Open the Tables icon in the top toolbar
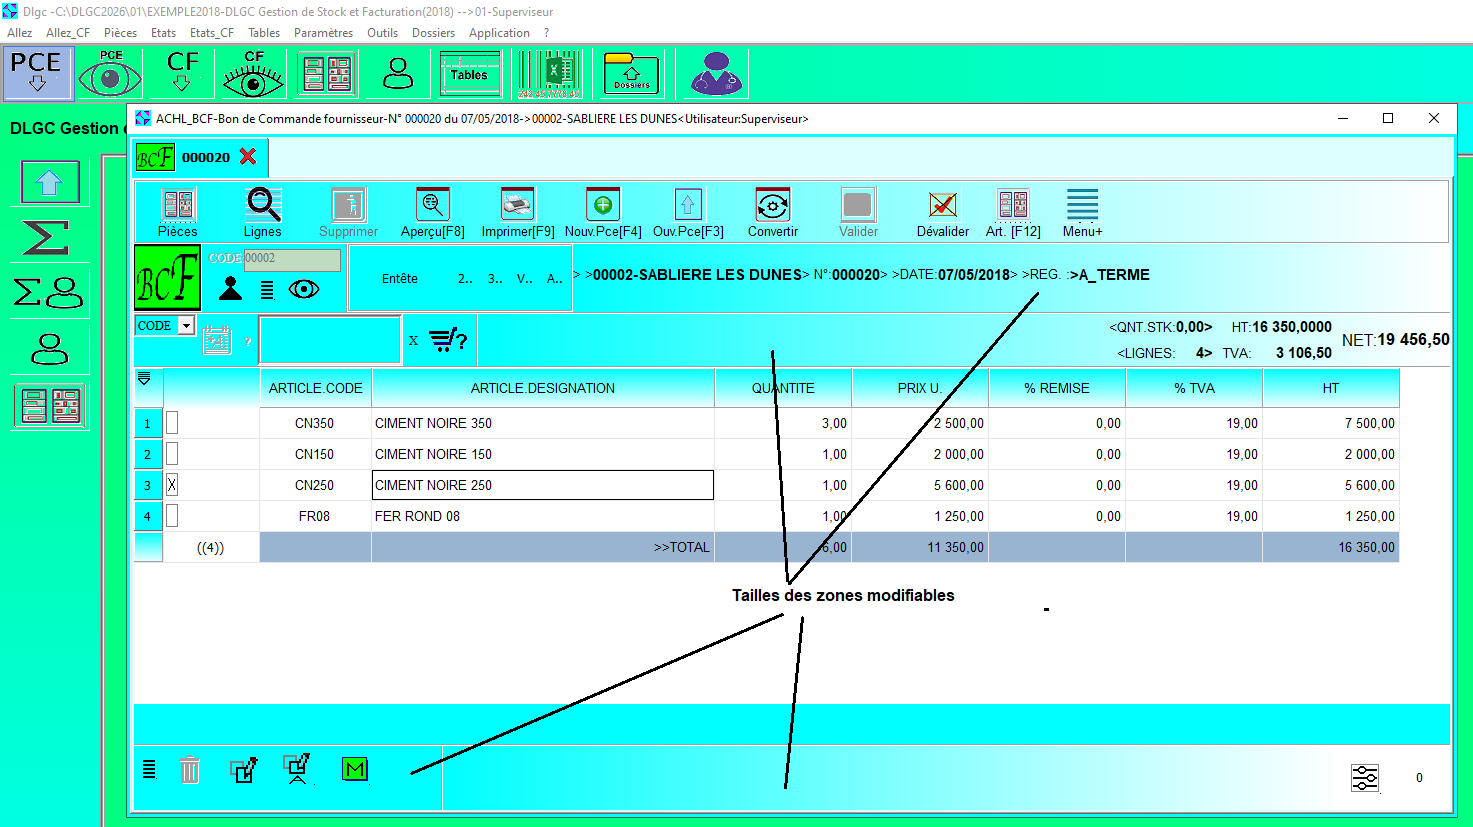Image resolution: width=1473 pixels, height=827 pixels. [469, 75]
